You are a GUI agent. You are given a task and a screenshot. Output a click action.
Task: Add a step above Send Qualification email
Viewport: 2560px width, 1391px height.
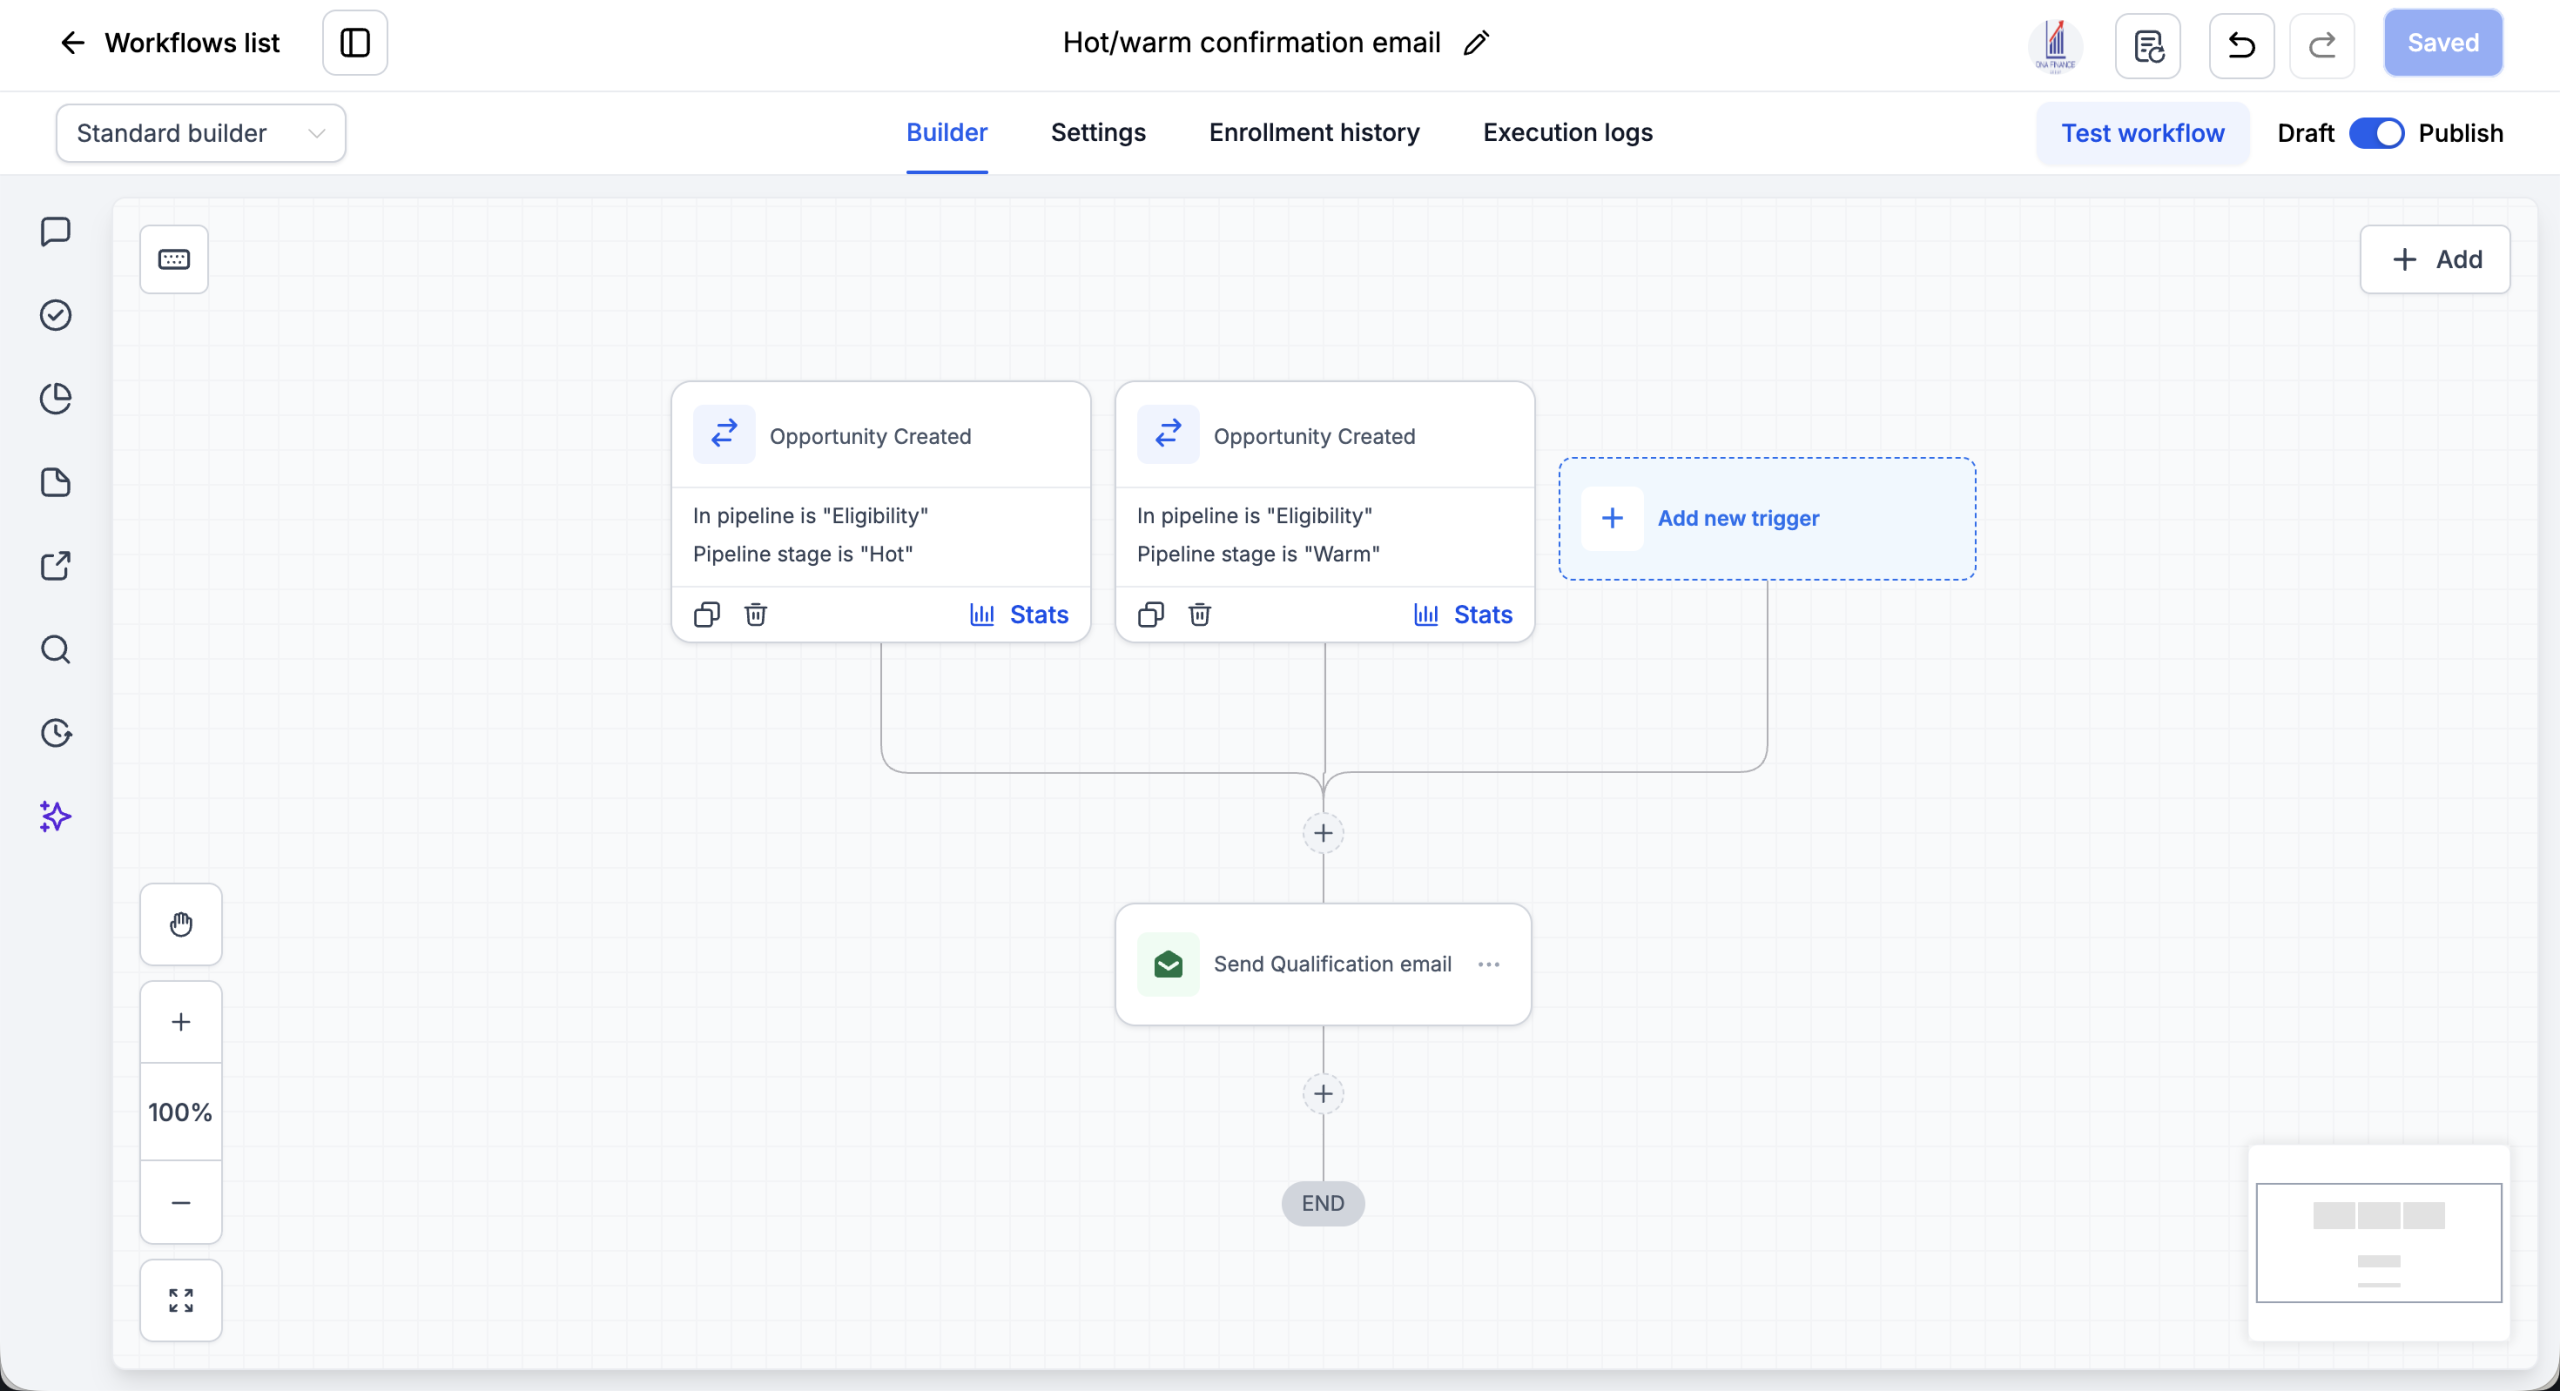[x=1323, y=833]
